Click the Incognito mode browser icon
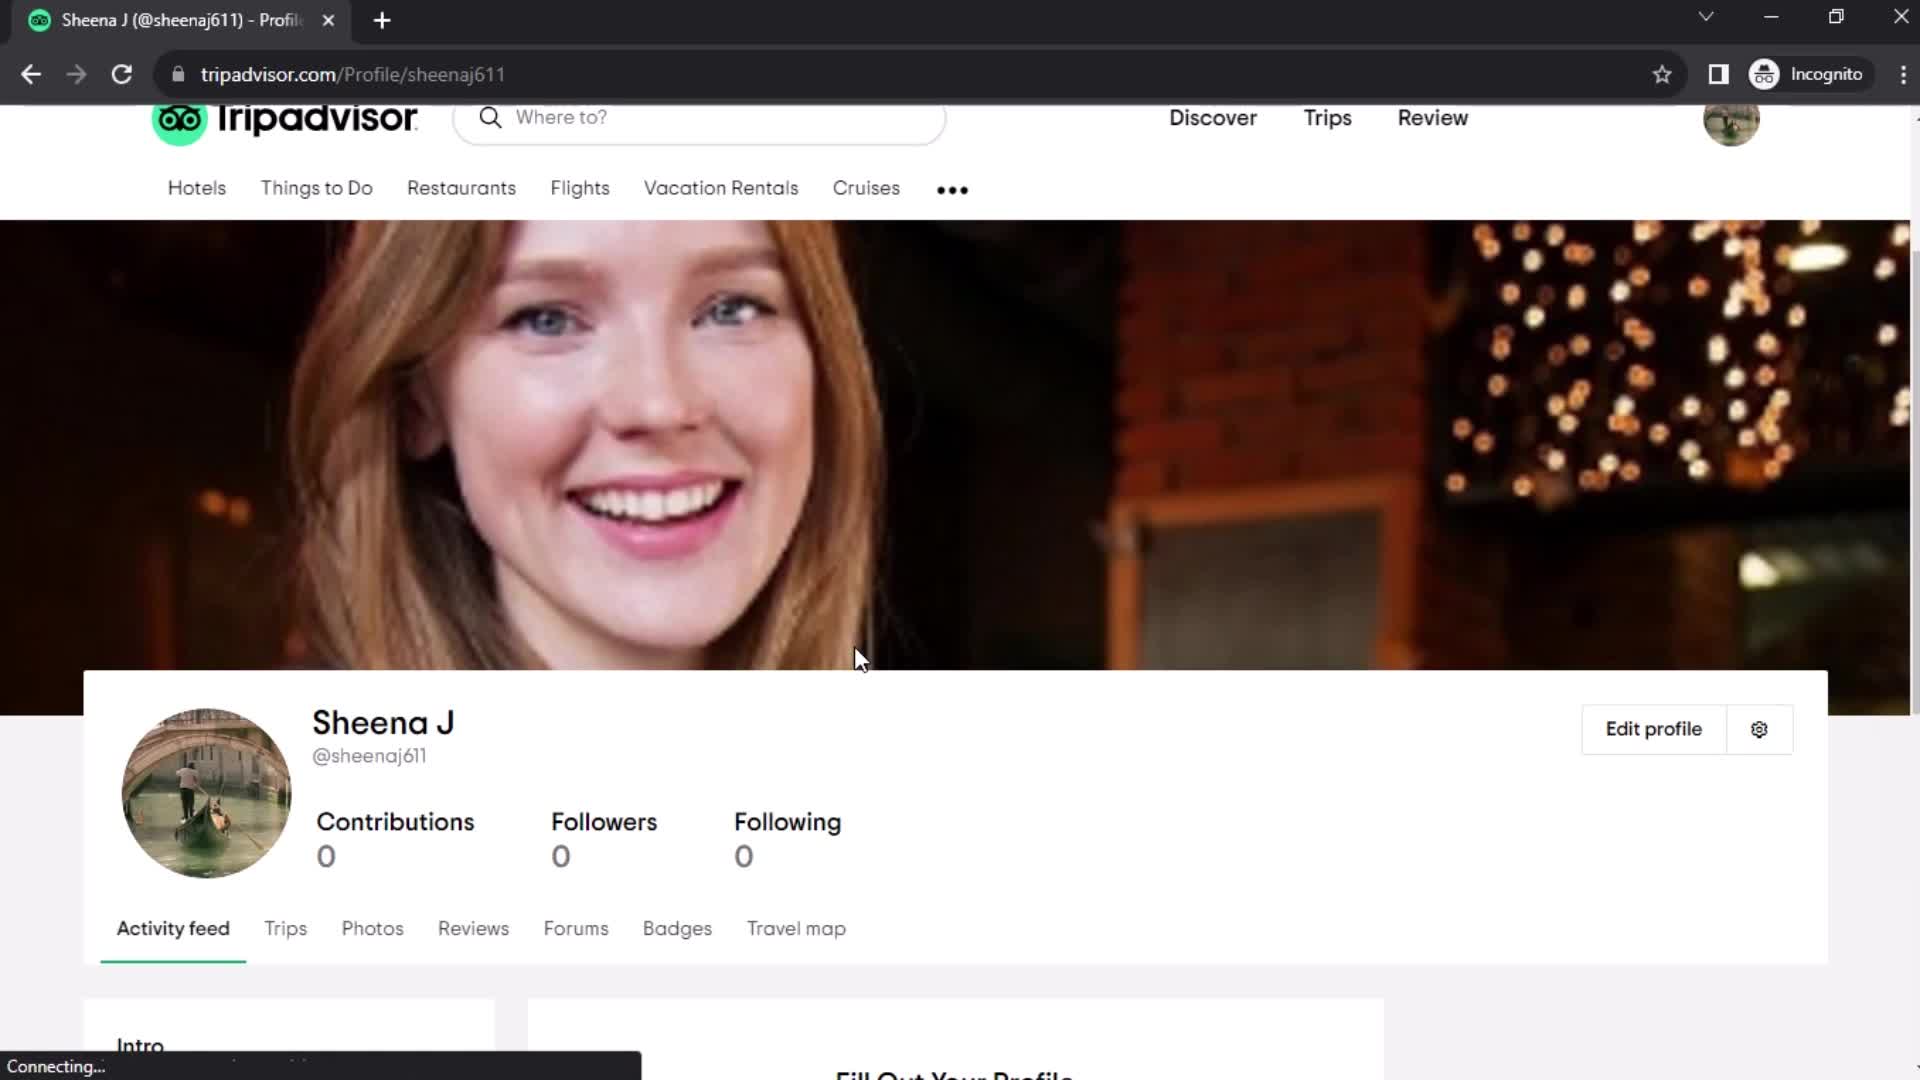Viewport: 1920px width, 1080px height. pyautogui.click(x=1768, y=74)
